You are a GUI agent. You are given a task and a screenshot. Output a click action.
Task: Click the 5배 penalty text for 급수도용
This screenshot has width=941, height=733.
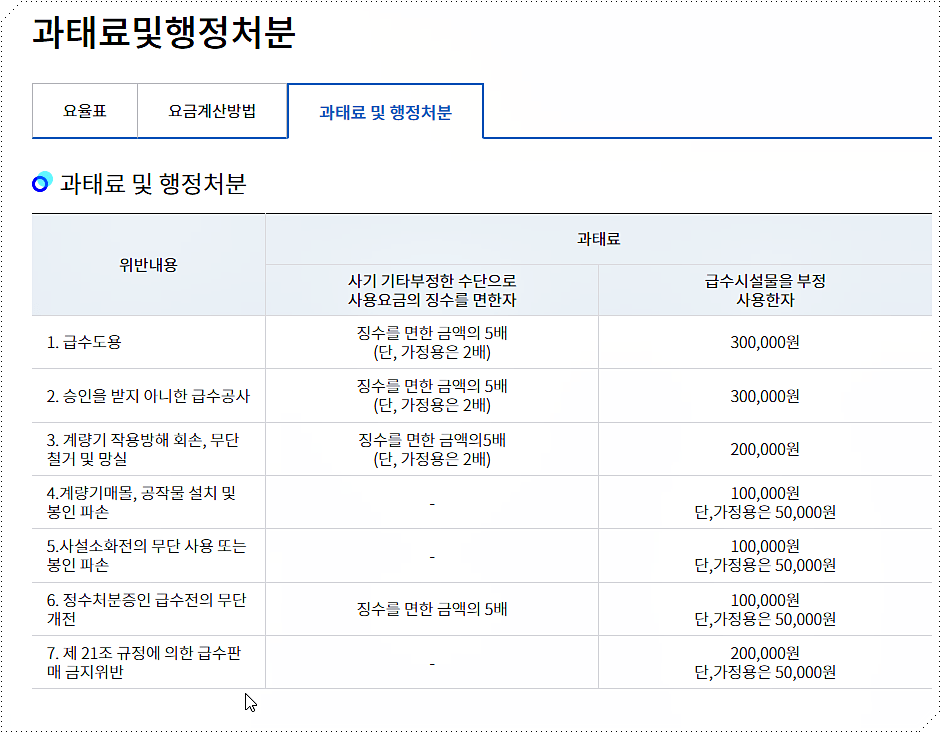click(x=432, y=342)
